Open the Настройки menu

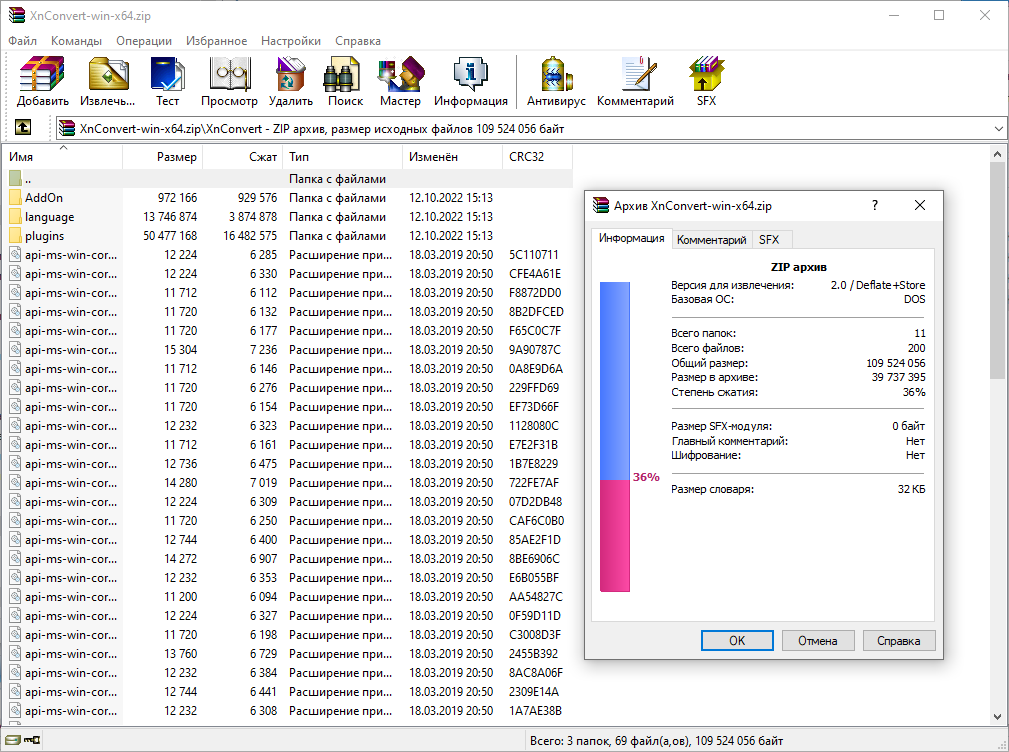pos(291,41)
